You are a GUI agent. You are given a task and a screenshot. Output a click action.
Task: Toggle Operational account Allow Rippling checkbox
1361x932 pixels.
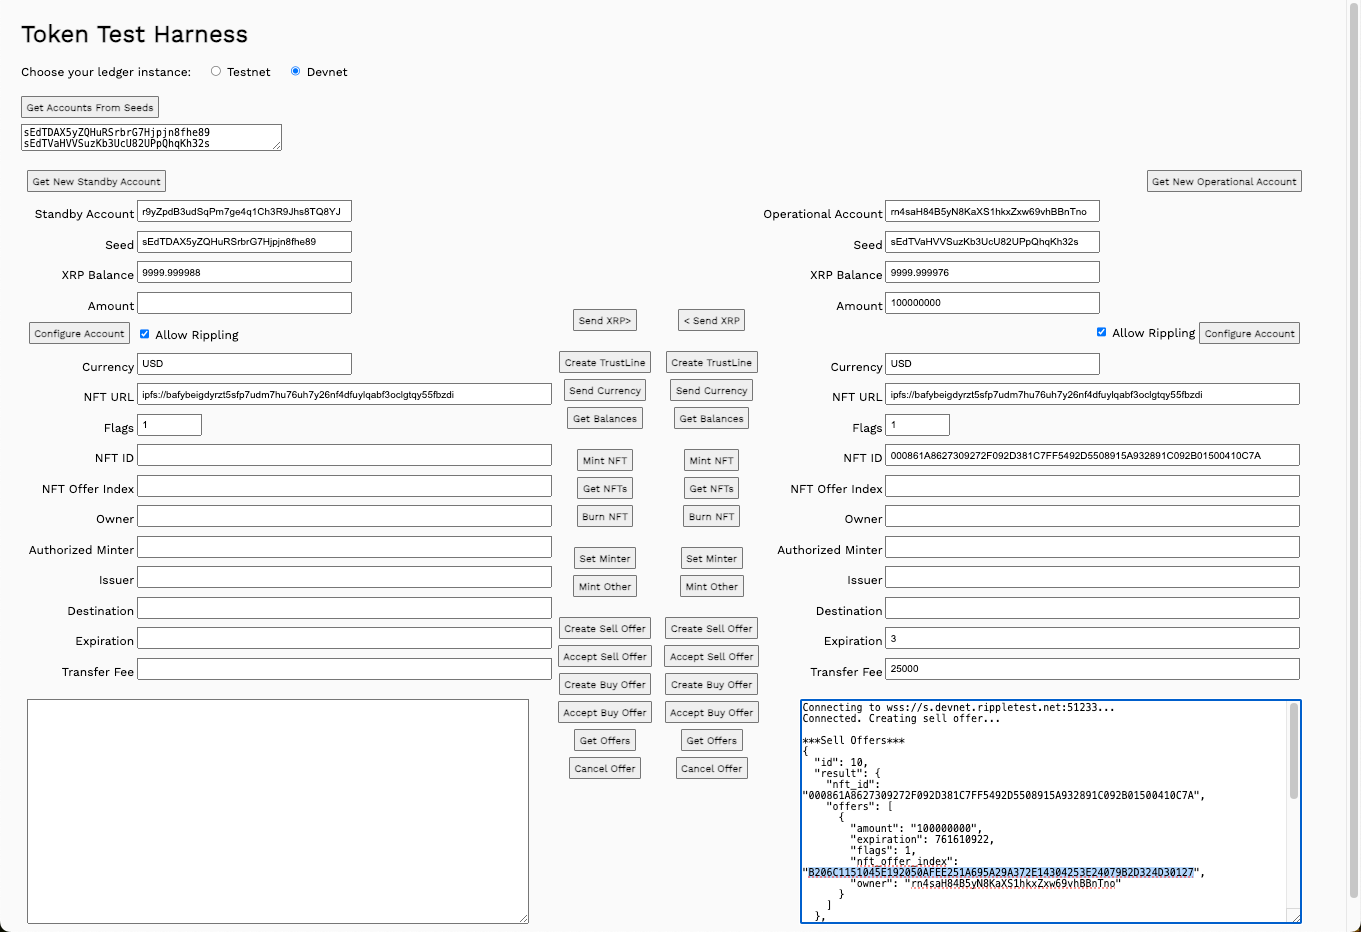point(1102,332)
